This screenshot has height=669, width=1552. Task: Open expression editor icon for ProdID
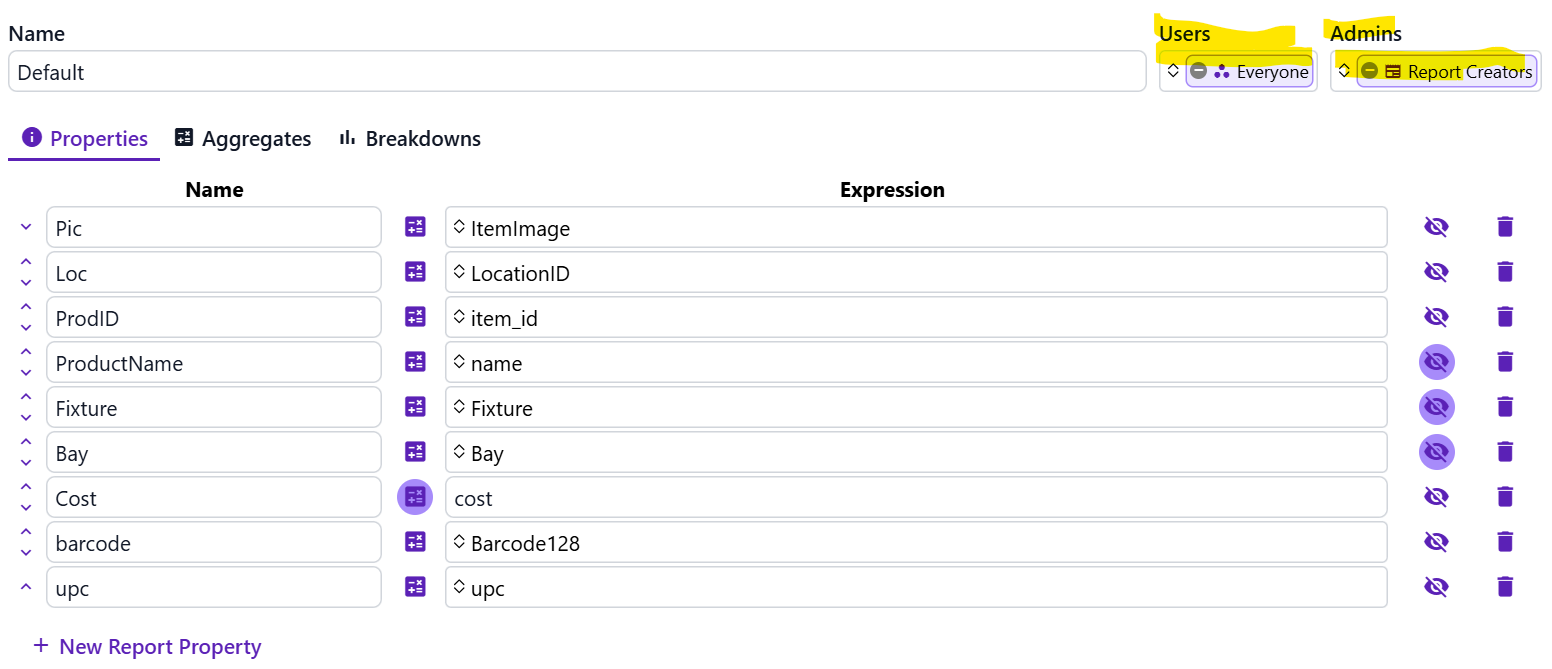coord(415,317)
